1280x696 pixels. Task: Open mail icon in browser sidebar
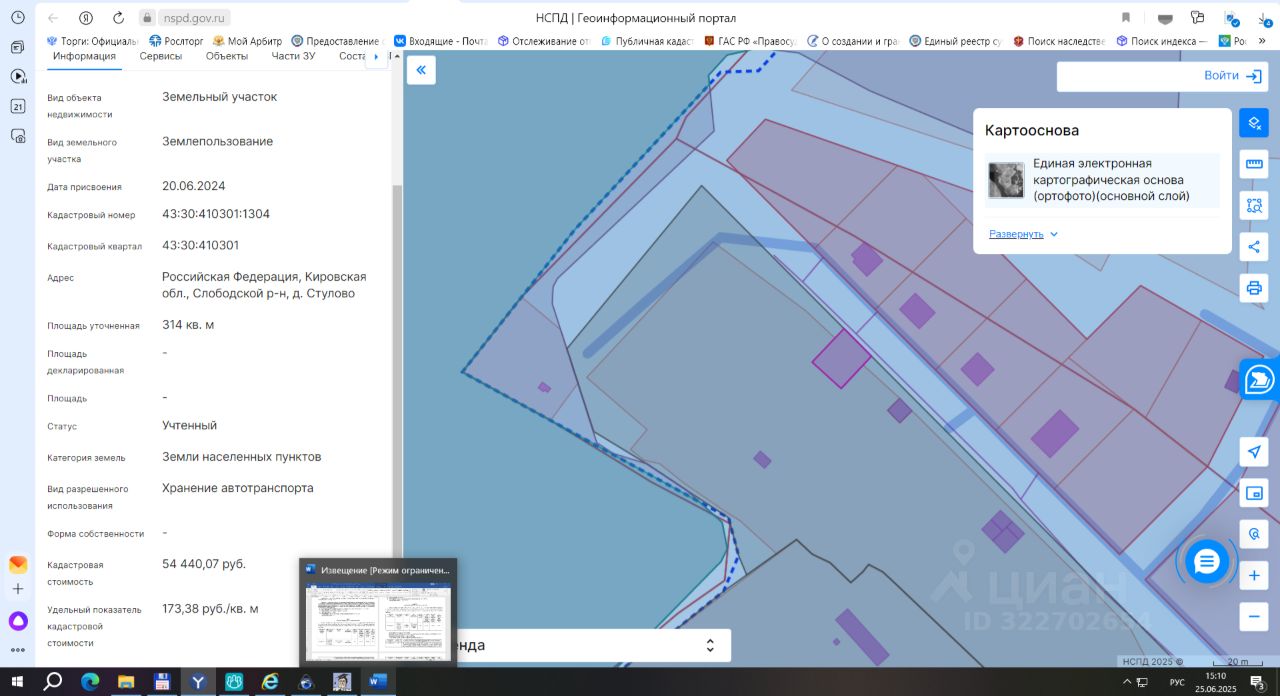(x=18, y=564)
